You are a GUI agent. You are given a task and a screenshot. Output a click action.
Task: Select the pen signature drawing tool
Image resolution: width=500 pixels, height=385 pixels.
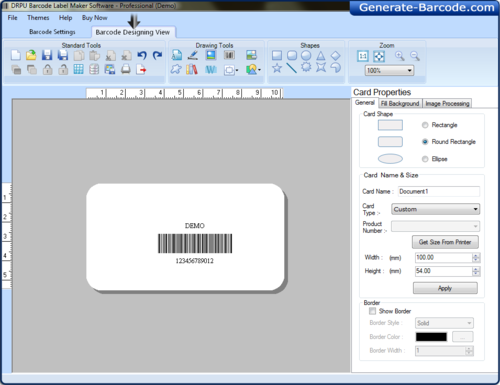click(193, 55)
